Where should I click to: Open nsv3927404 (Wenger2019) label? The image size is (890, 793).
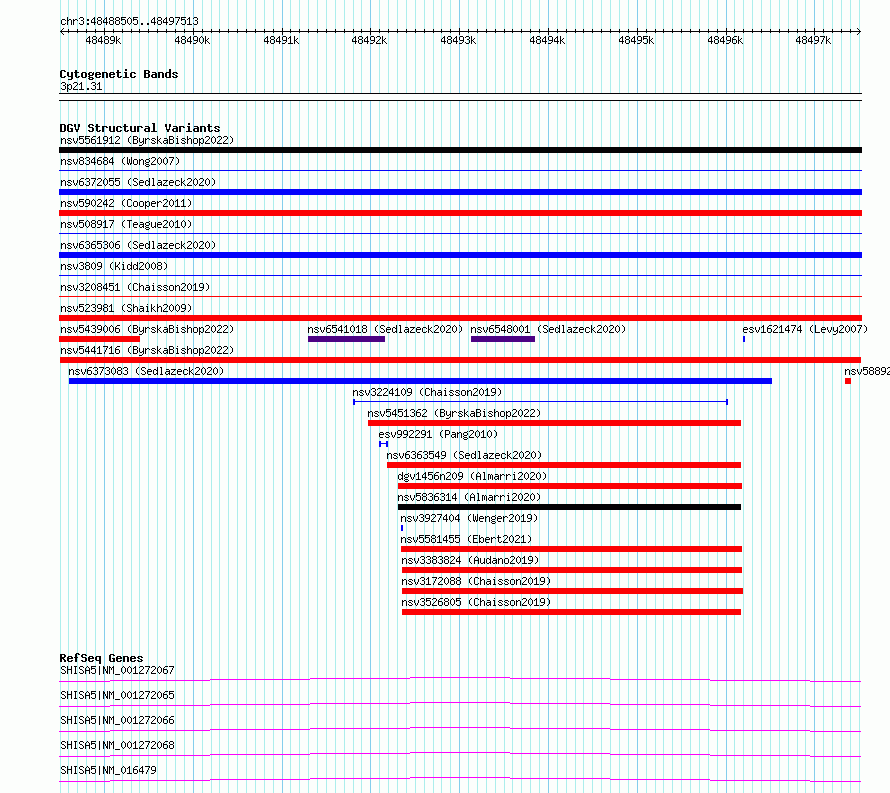469,518
